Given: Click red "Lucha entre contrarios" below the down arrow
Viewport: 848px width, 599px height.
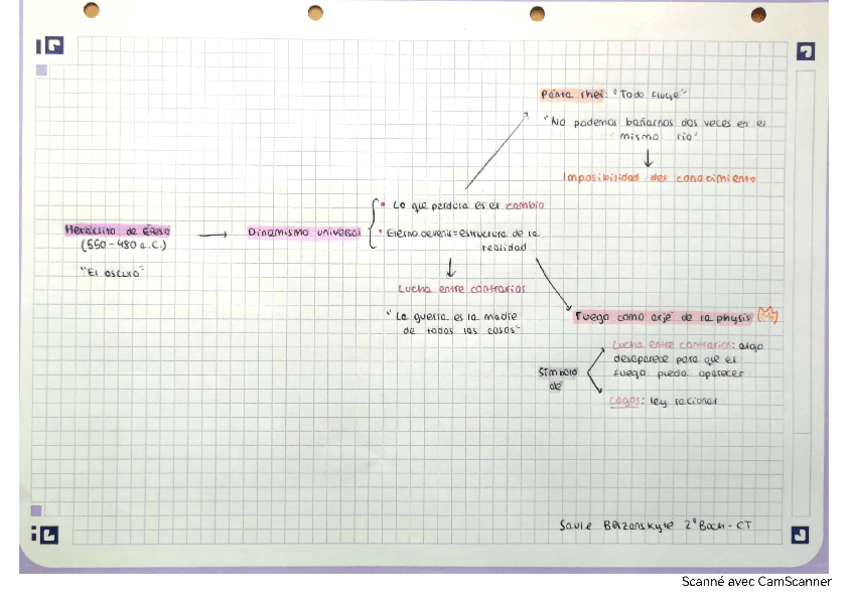Looking at the screenshot, I should (461, 289).
